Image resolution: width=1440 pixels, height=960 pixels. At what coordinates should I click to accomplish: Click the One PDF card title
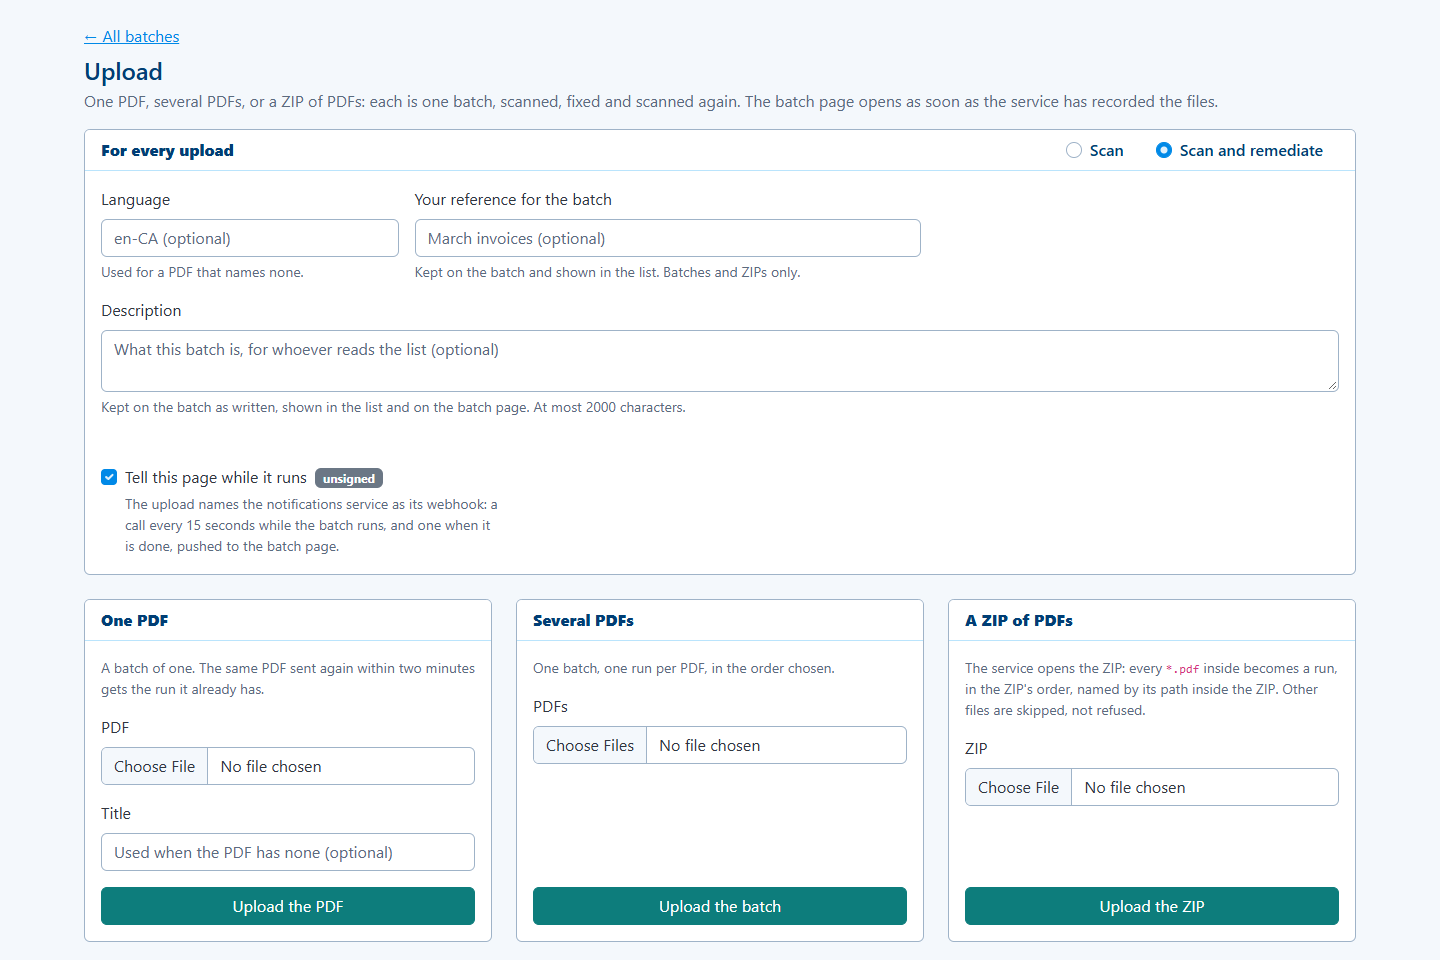[135, 620]
